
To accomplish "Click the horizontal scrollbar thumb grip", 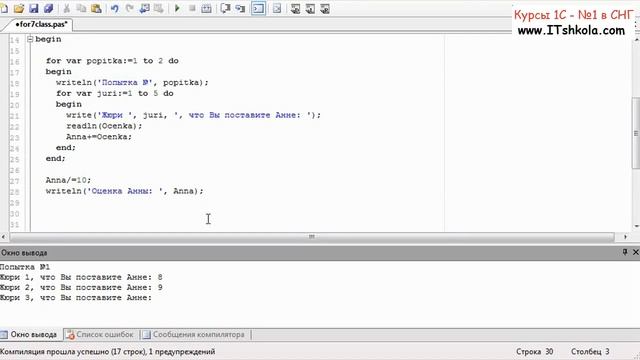I will tap(312, 237).
